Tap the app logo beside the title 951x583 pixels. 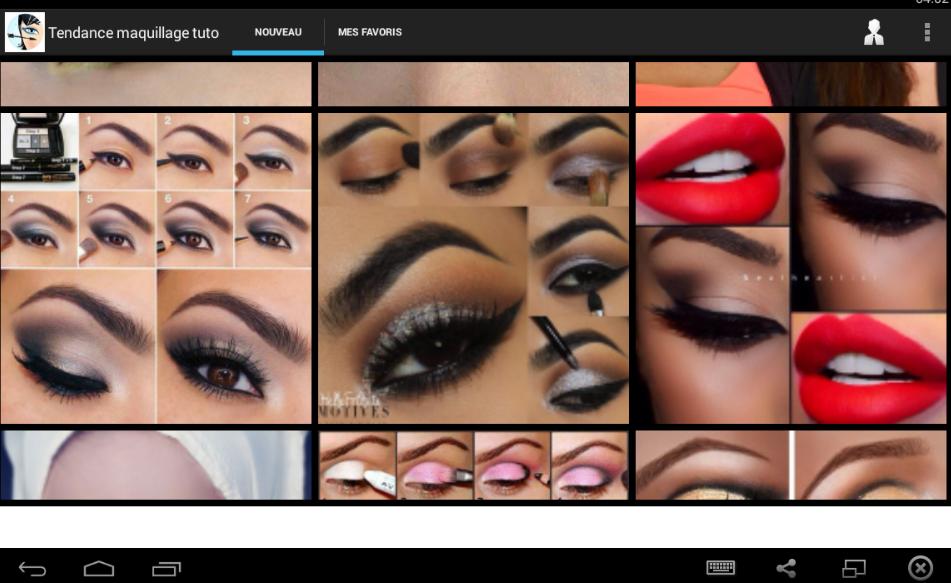click(x=24, y=31)
